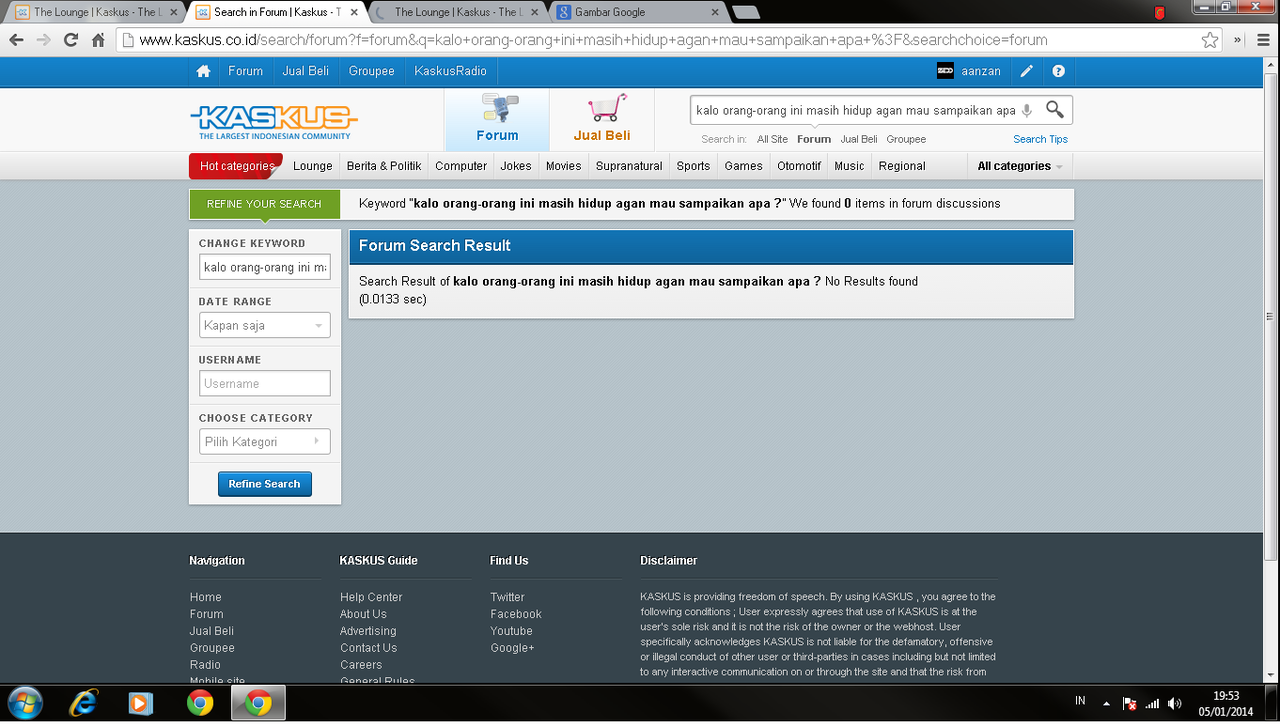
Task: Open Youtube footer link
Action: point(511,631)
